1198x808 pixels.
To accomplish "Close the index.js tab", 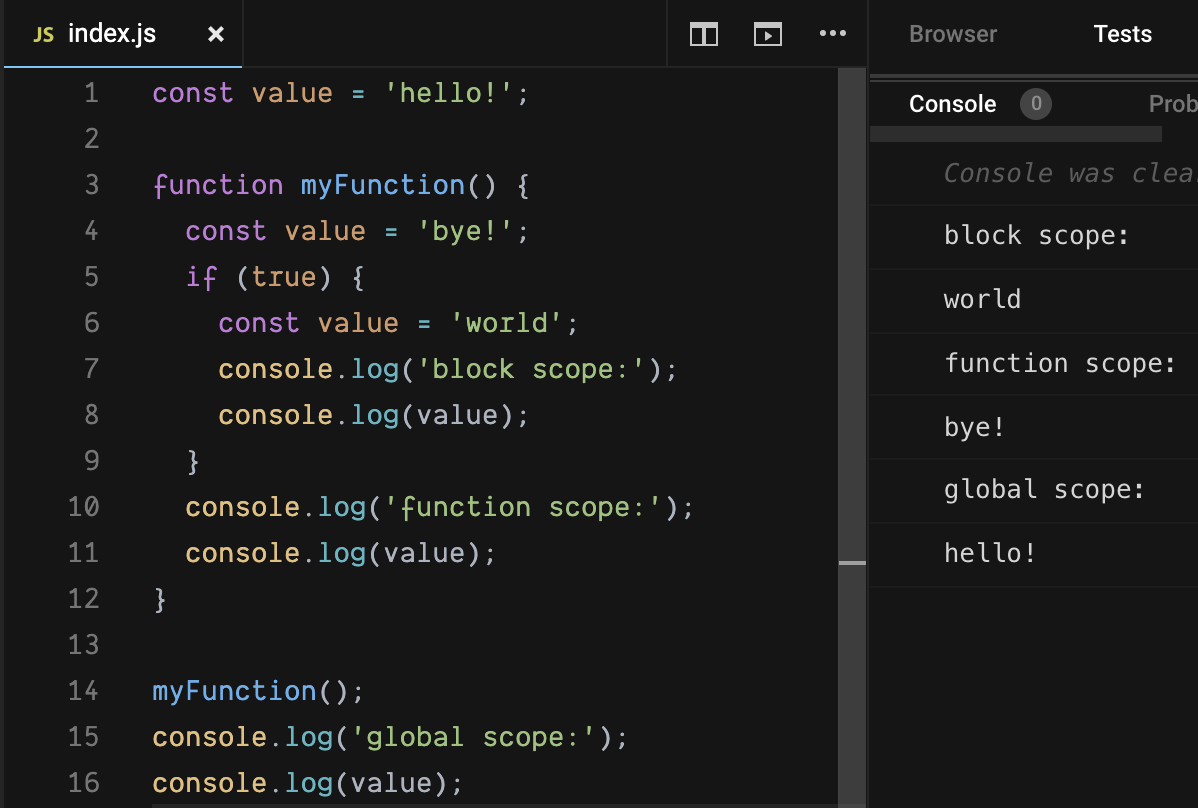I will click(x=216, y=34).
